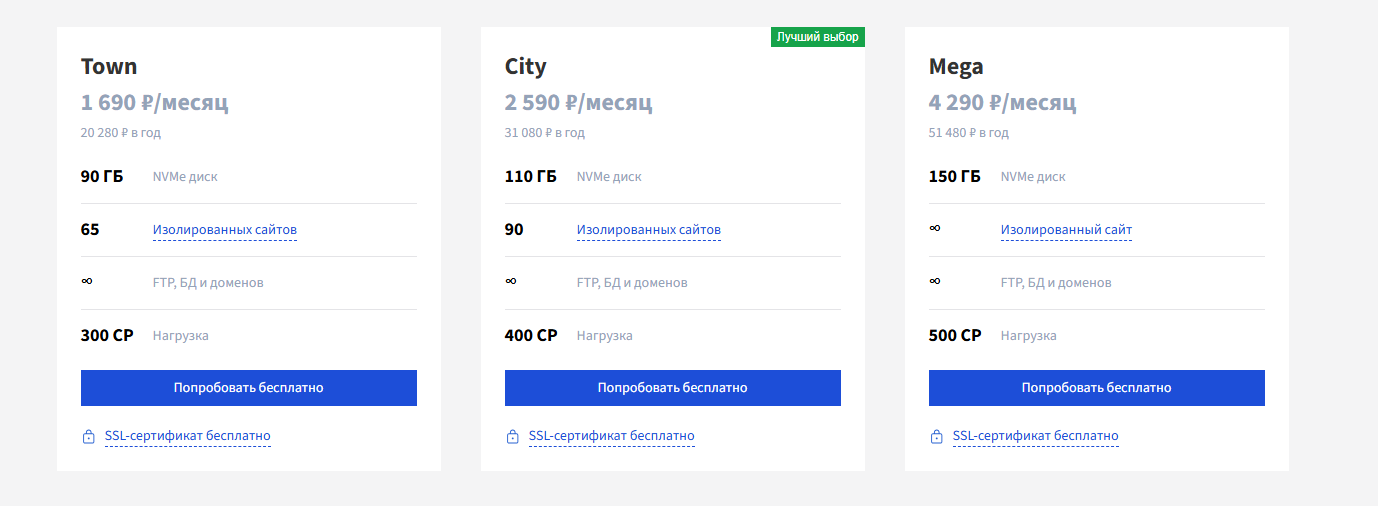Click NVMe диск label in Mega card

1033,177
